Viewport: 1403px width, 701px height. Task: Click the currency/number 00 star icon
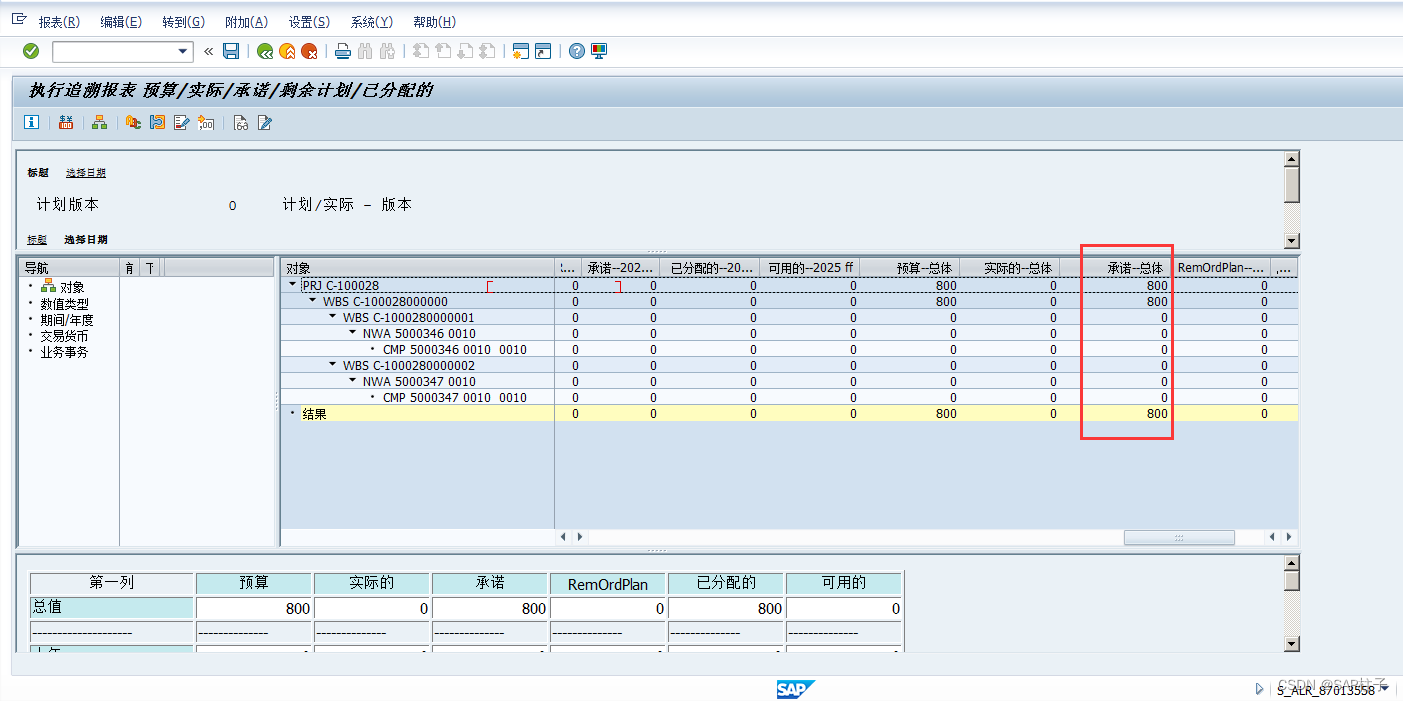206,122
